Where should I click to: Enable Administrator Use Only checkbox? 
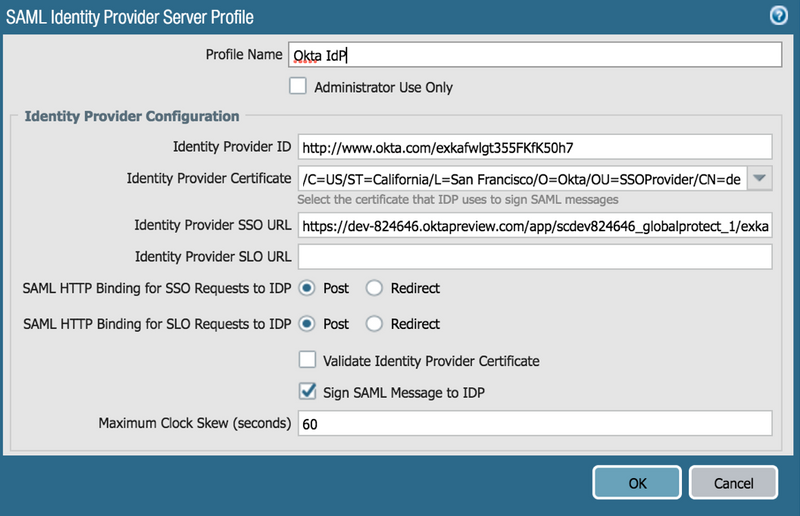click(x=298, y=87)
